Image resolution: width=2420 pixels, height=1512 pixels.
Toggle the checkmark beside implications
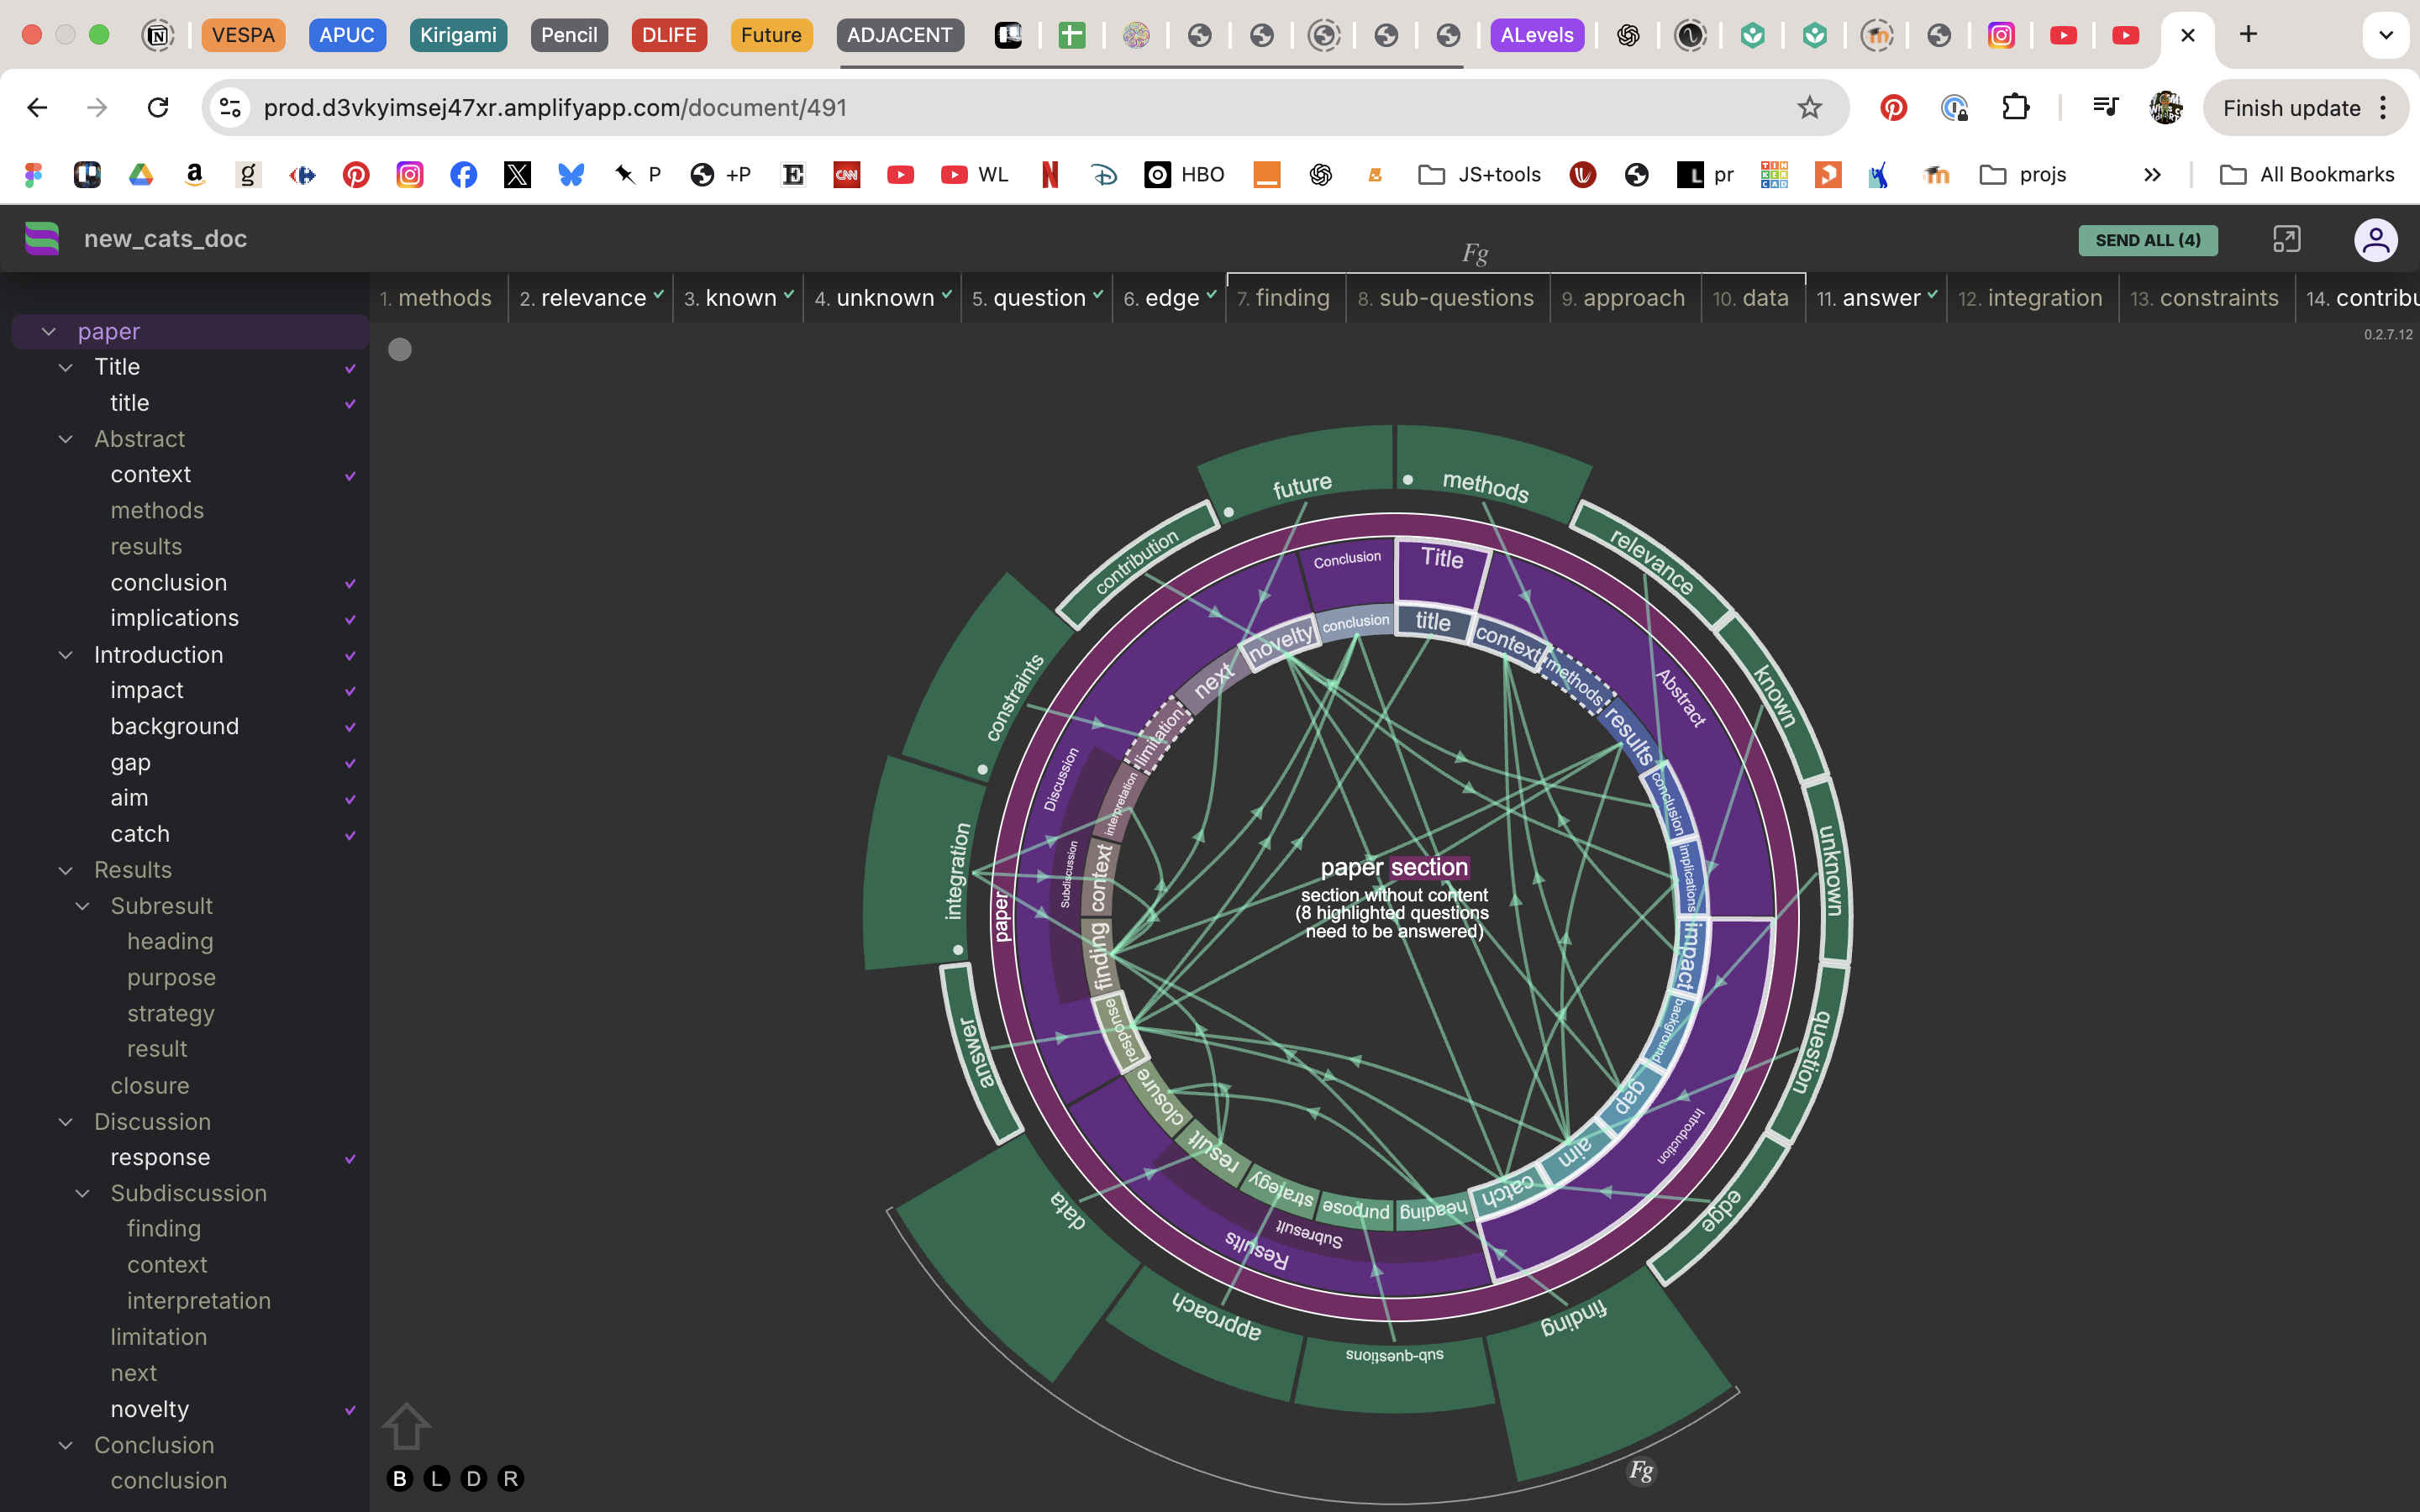[x=350, y=619]
